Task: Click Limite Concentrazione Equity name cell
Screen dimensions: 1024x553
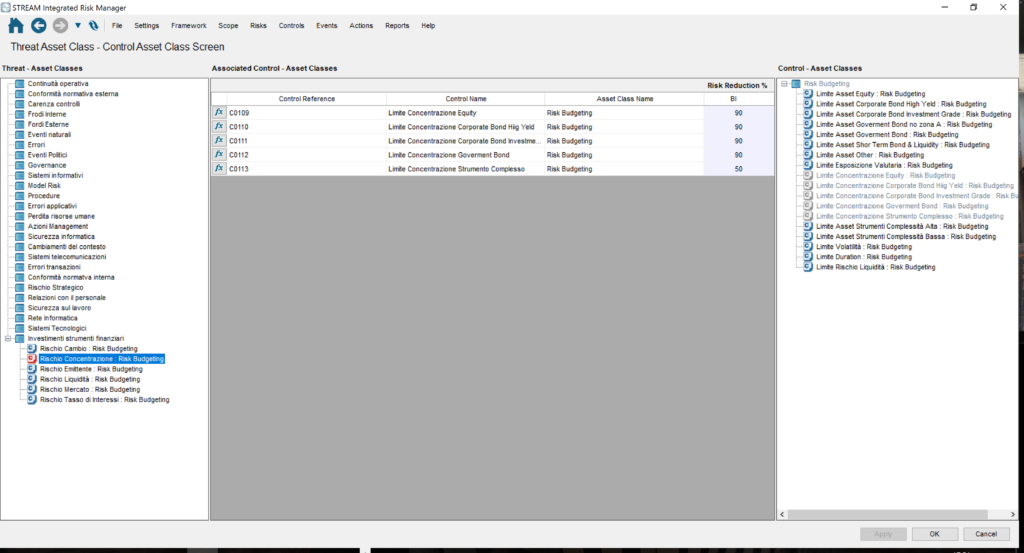Action: click(x=466, y=113)
